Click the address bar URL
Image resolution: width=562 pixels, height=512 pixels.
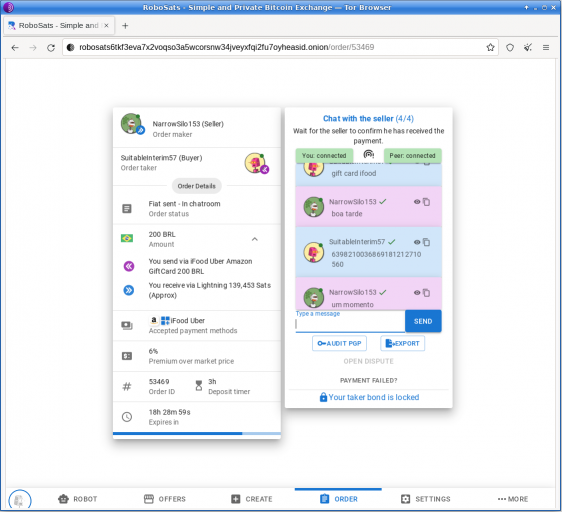pyautogui.click(x=227, y=47)
